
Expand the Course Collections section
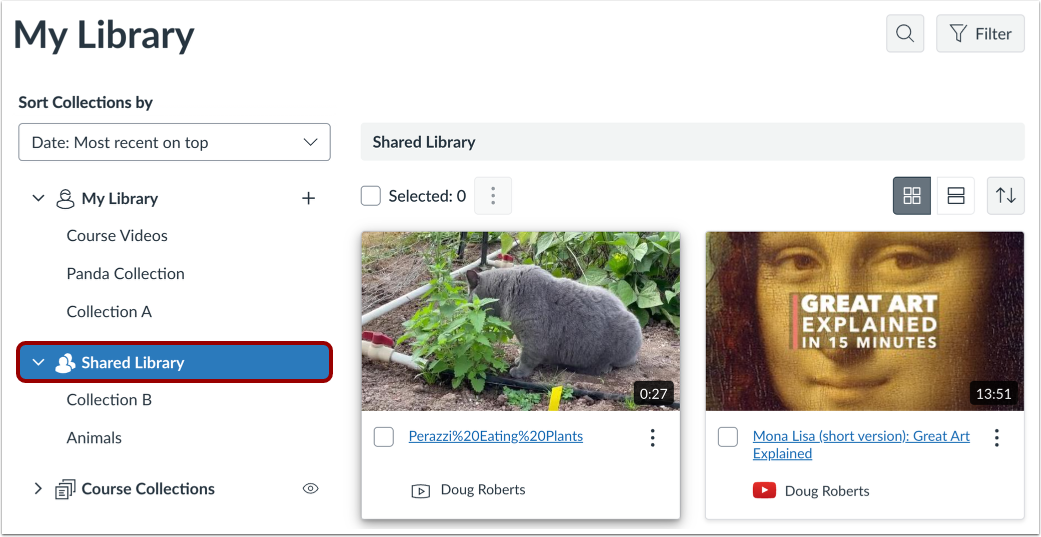[39, 489]
